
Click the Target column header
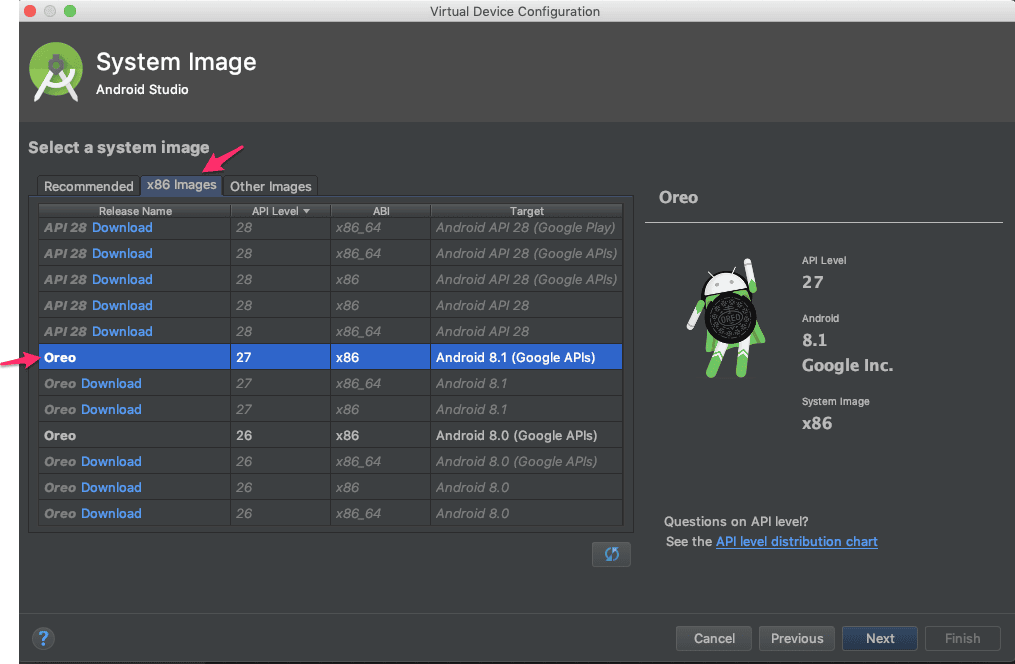pyautogui.click(x=526, y=211)
